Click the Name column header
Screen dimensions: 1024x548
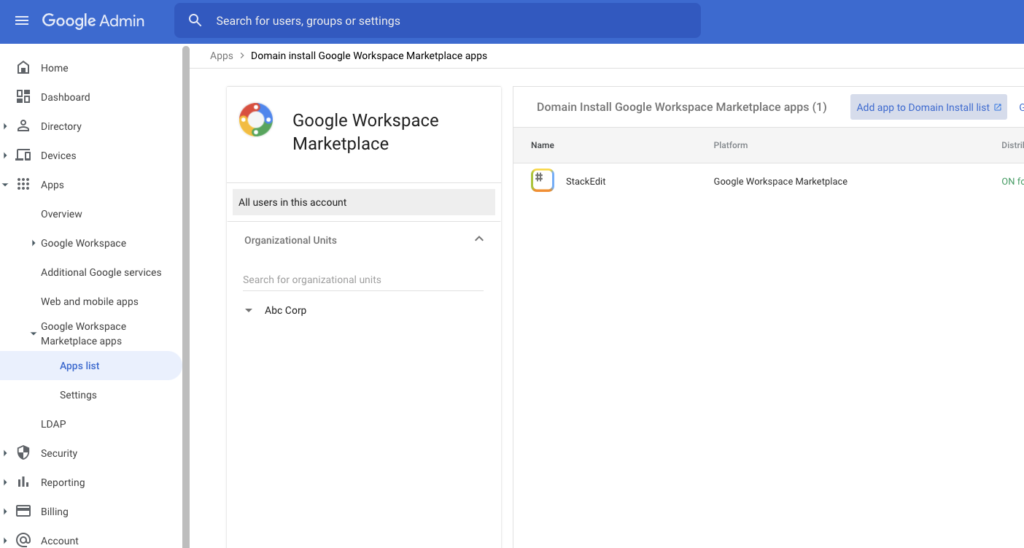[542, 145]
